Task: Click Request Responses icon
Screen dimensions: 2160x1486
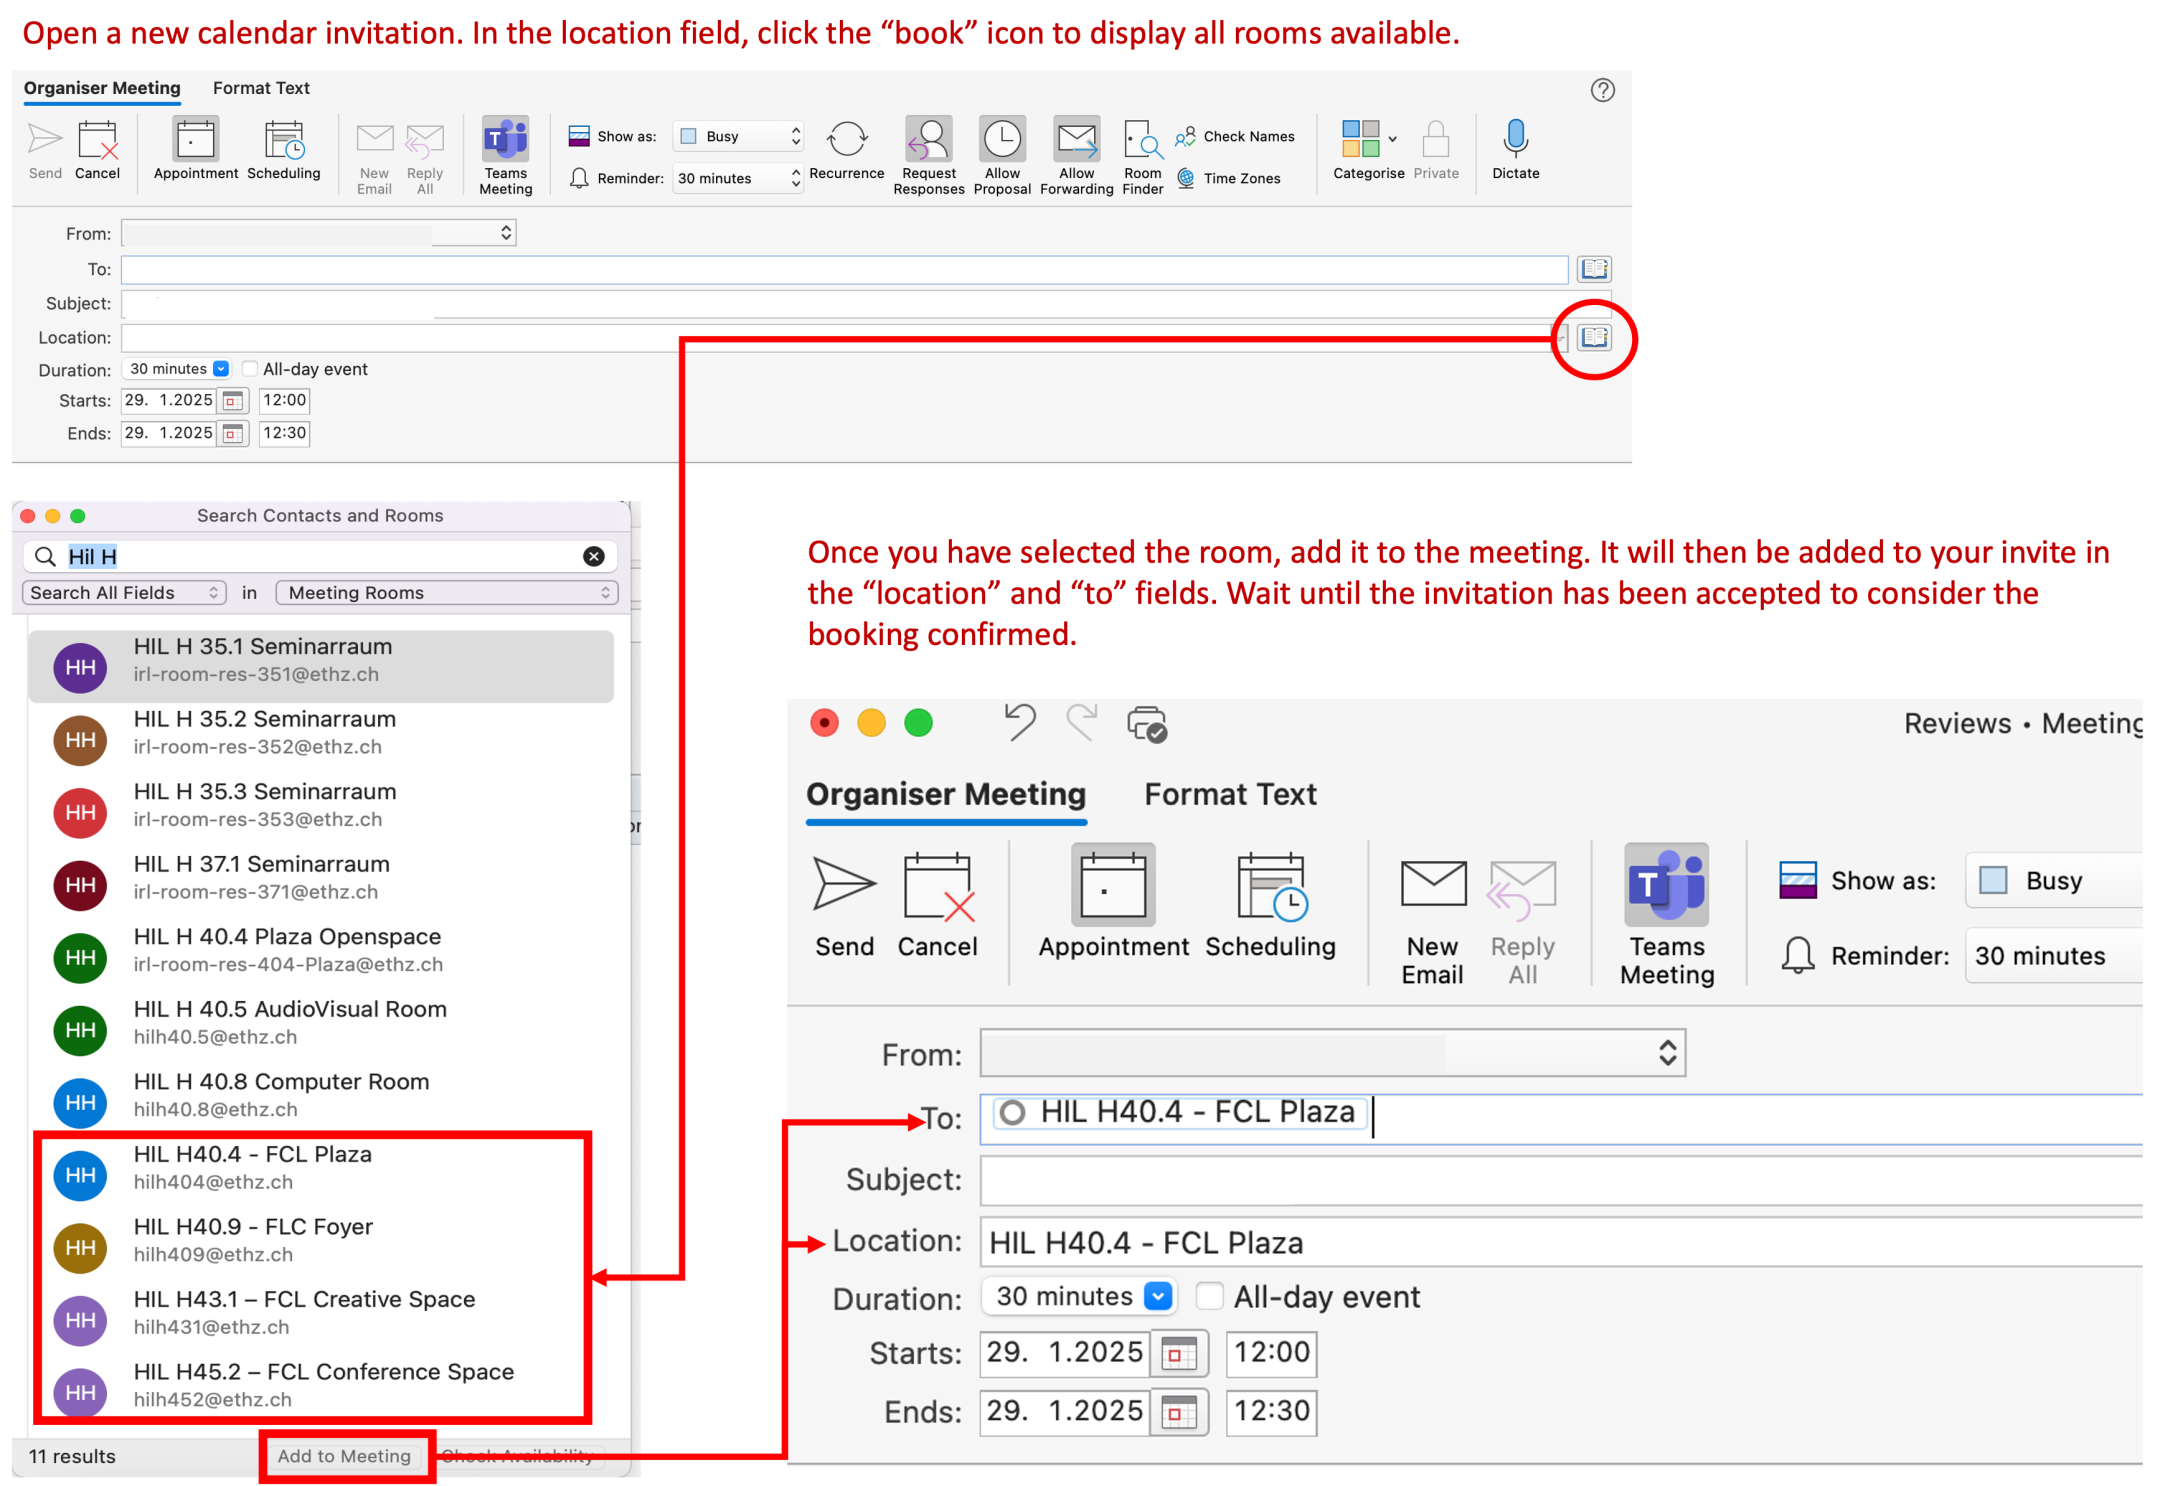Action: pyautogui.click(x=929, y=140)
